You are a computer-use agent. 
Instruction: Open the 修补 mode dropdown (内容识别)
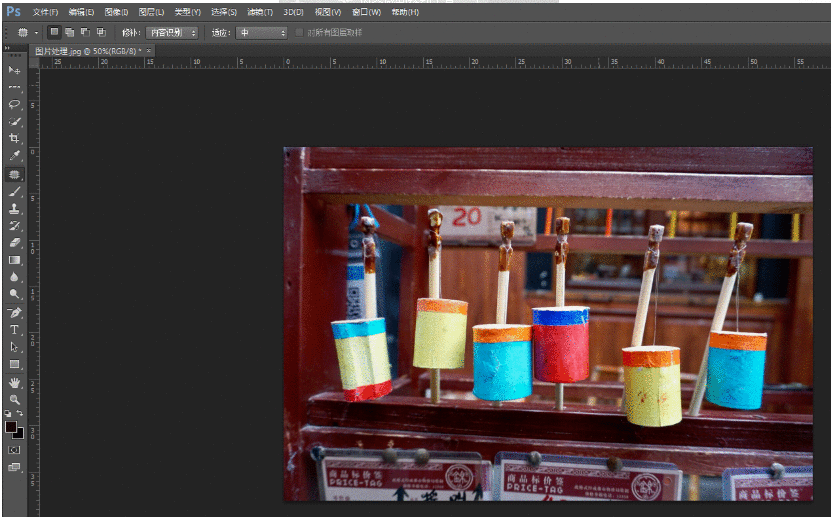[171, 33]
